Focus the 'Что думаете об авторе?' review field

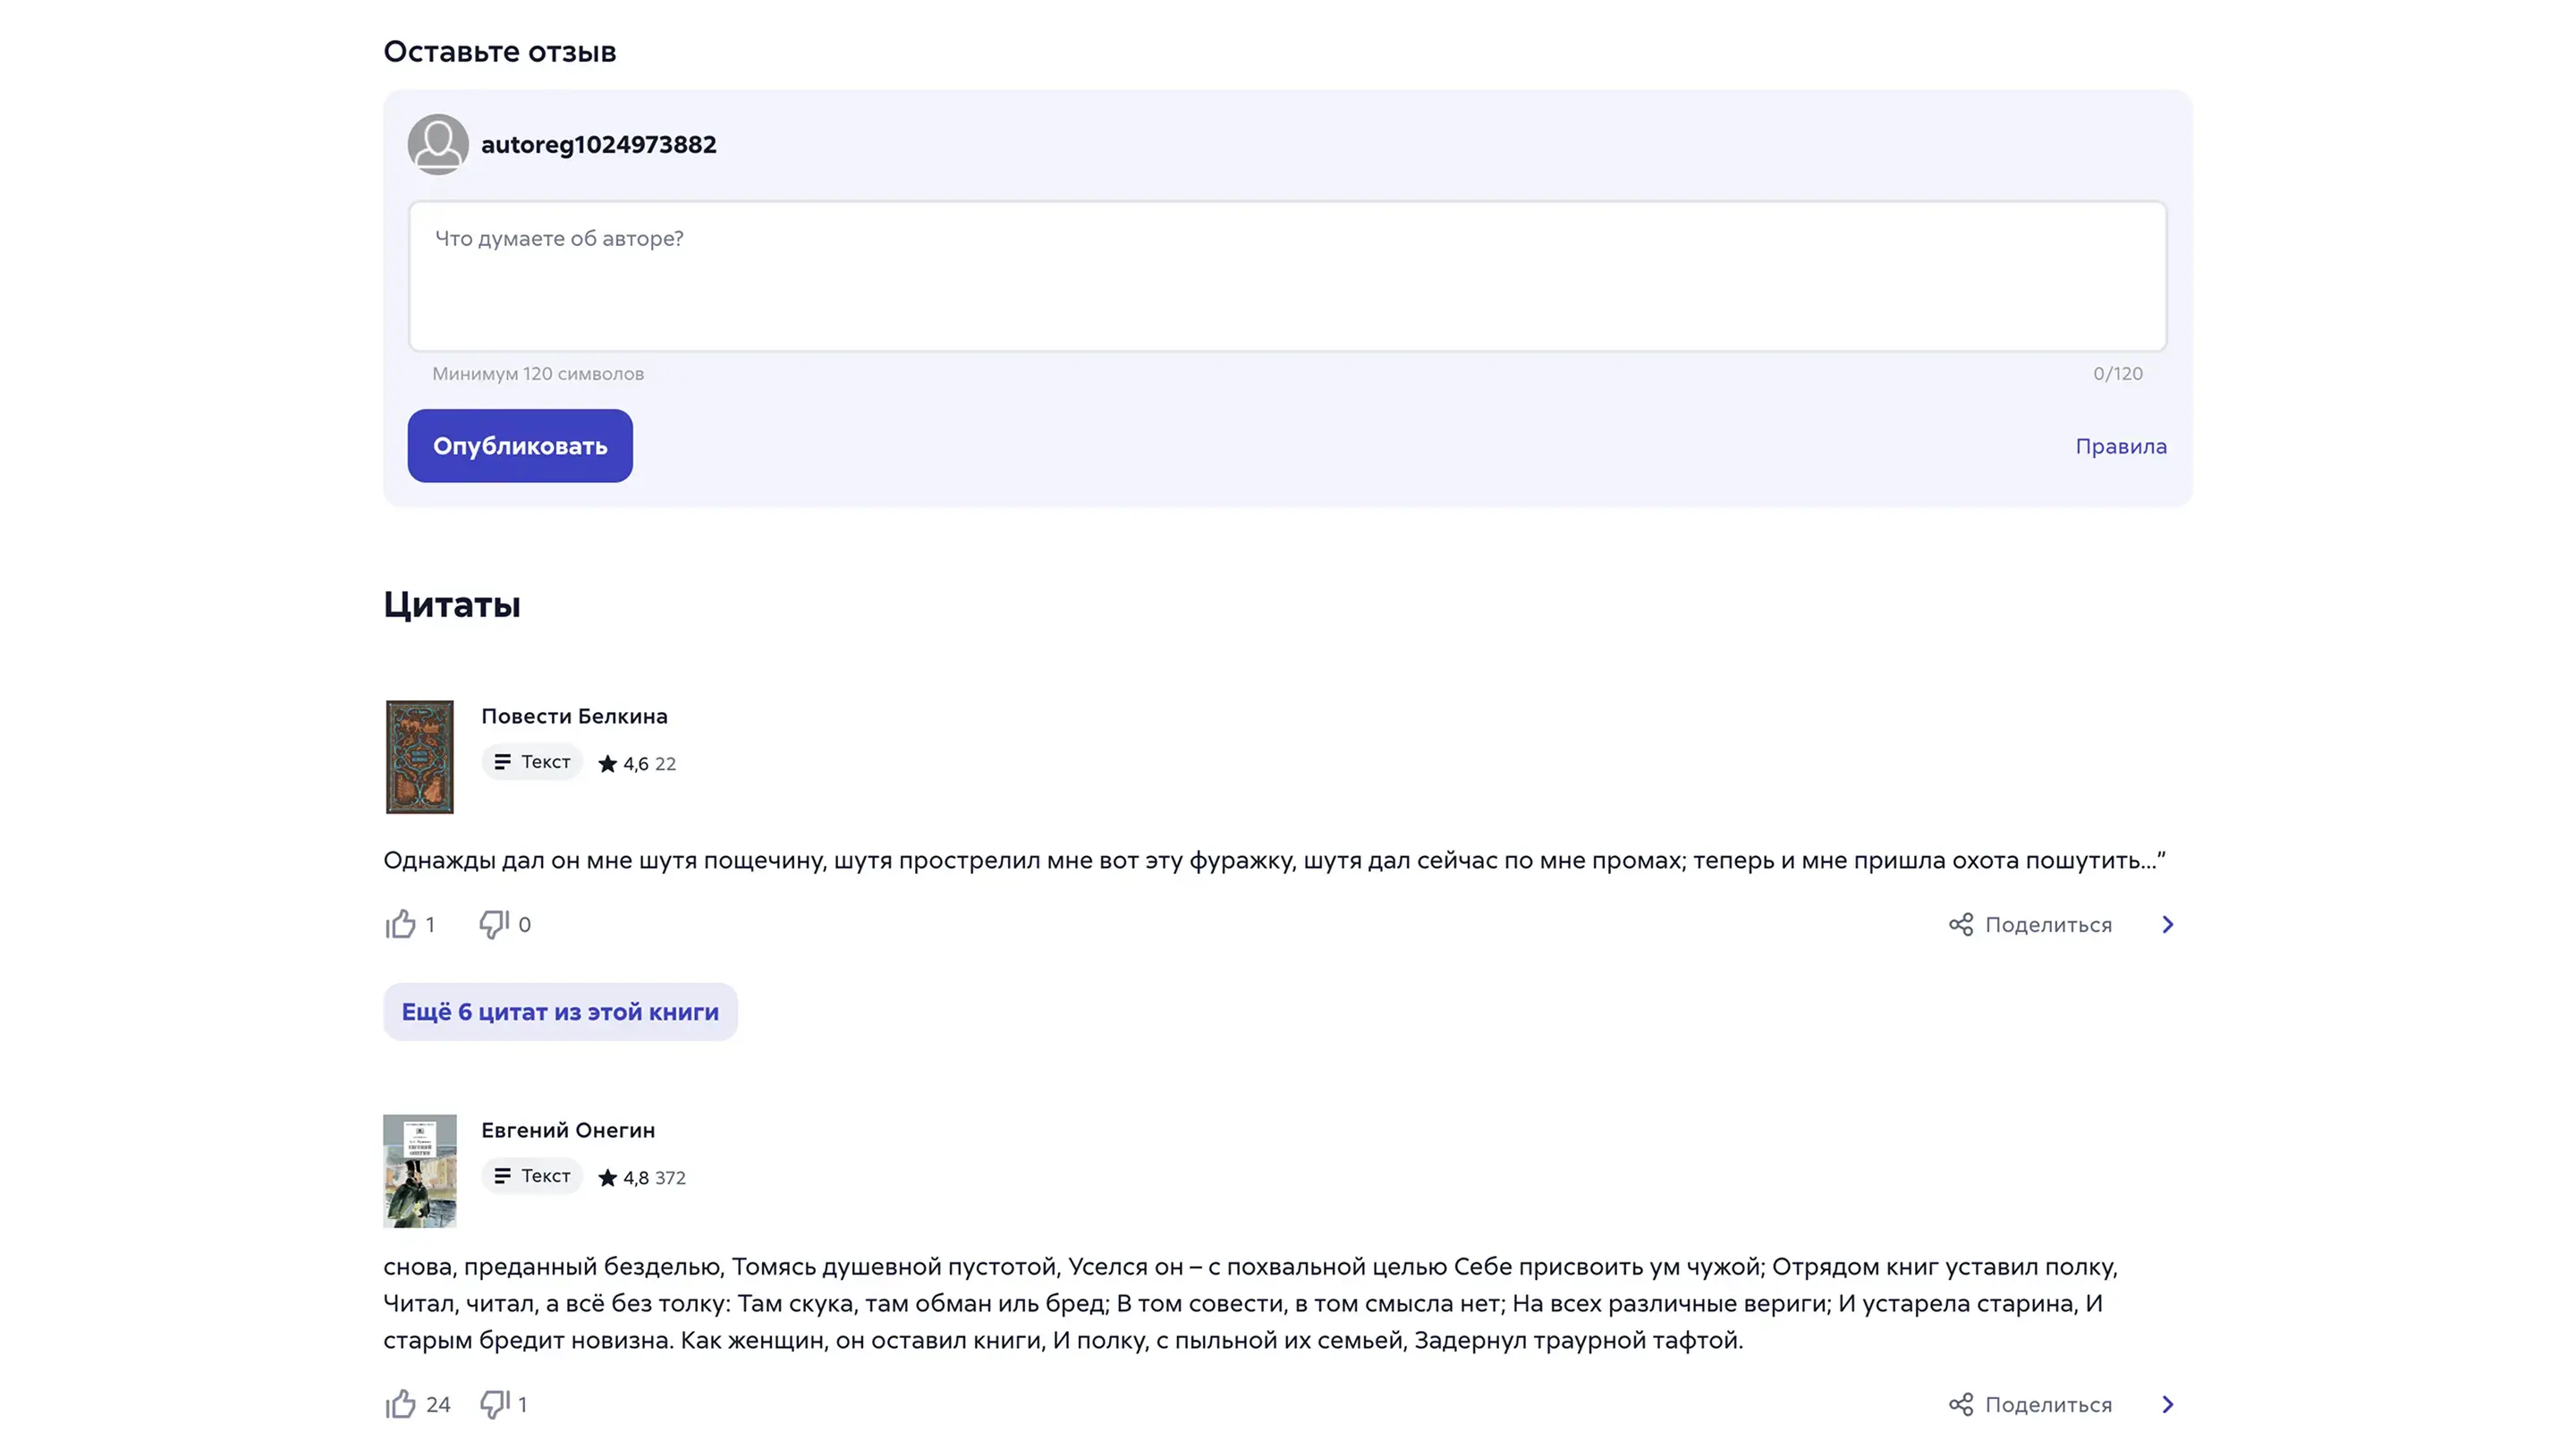click(1287, 276)
